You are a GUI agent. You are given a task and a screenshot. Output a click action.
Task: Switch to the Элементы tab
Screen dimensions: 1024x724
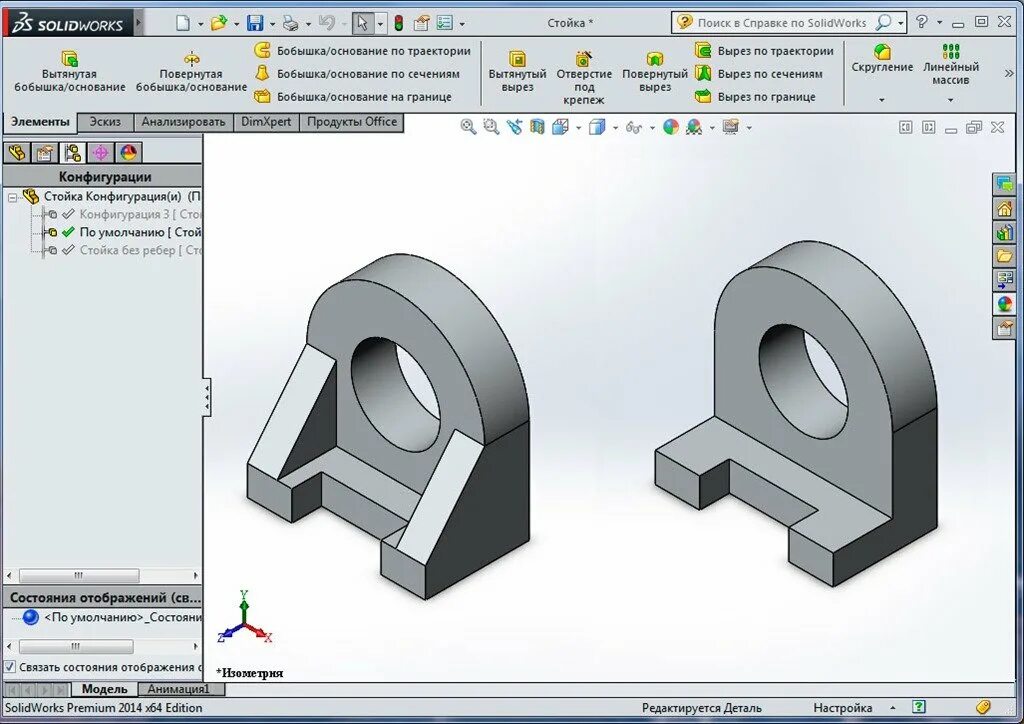[40, 122]
